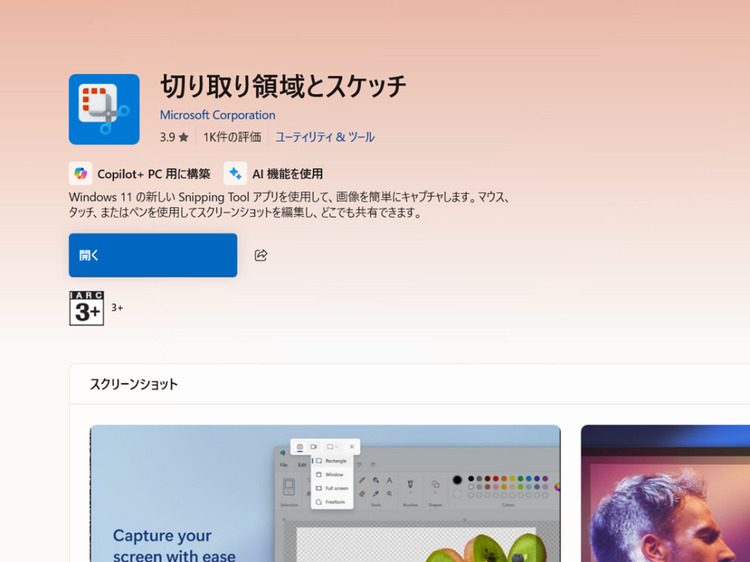Click the スクリーンショット section heading
The image size is (750, 562).
pyautogui.click(x=134, y=384)
